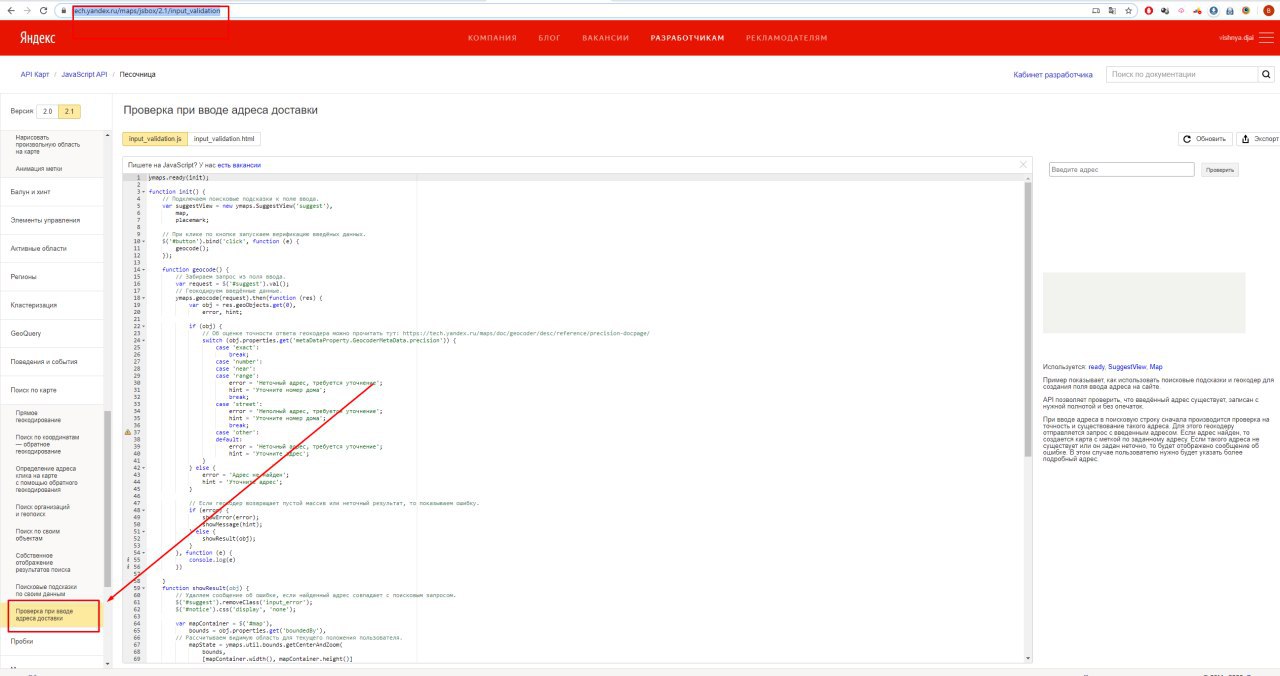Open the Анимация метки sidebar item
This screenshot has height=676, width=1280.
click(x=39, y=169)
